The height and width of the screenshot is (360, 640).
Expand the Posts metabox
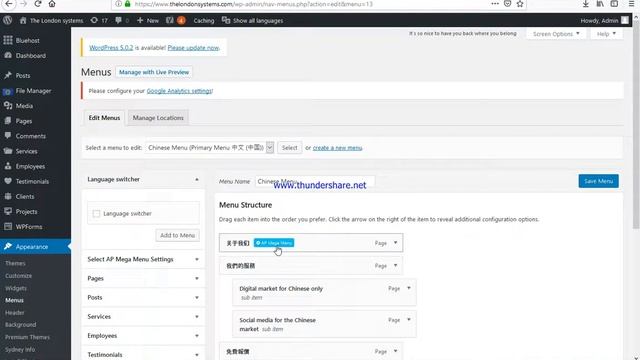(197, 298)
